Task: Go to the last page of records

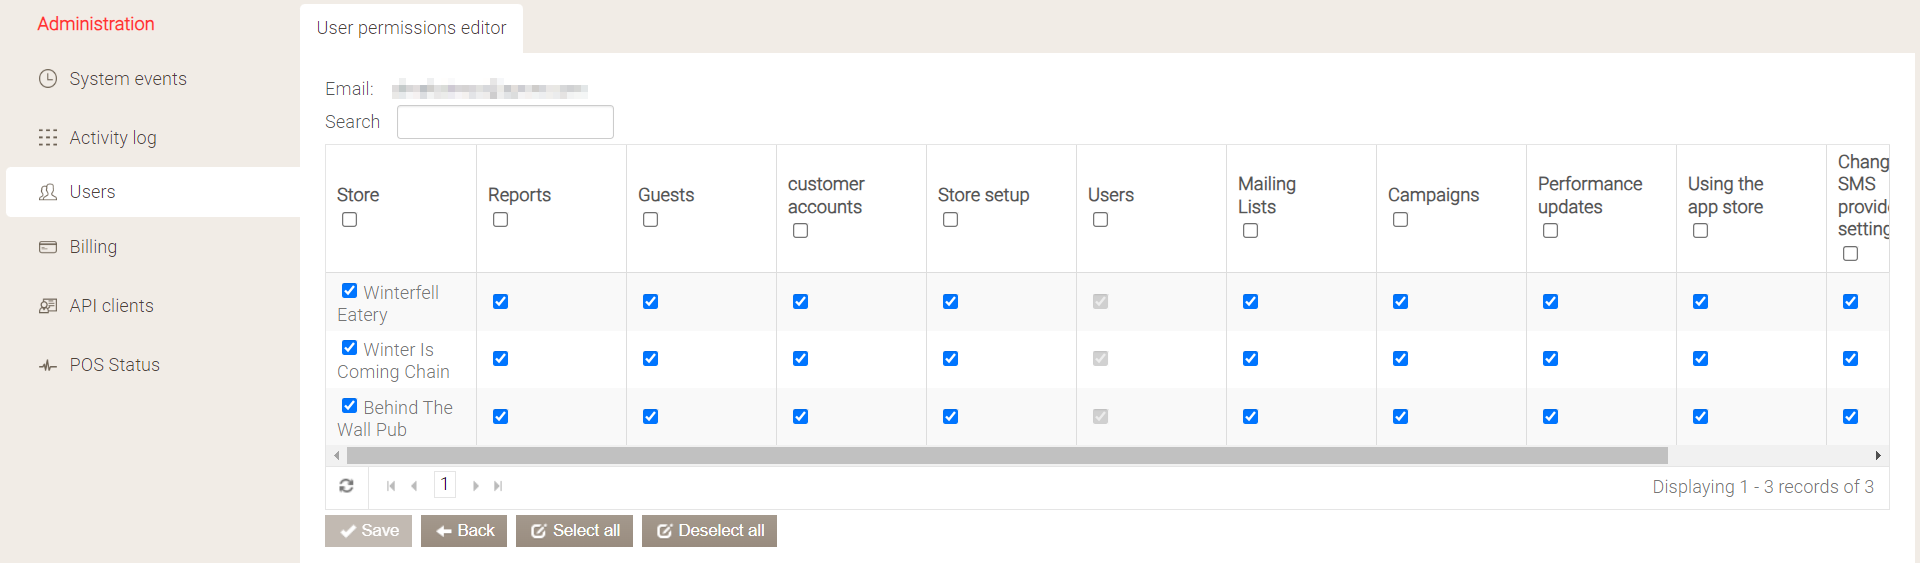Action: [x=498, y=486]
